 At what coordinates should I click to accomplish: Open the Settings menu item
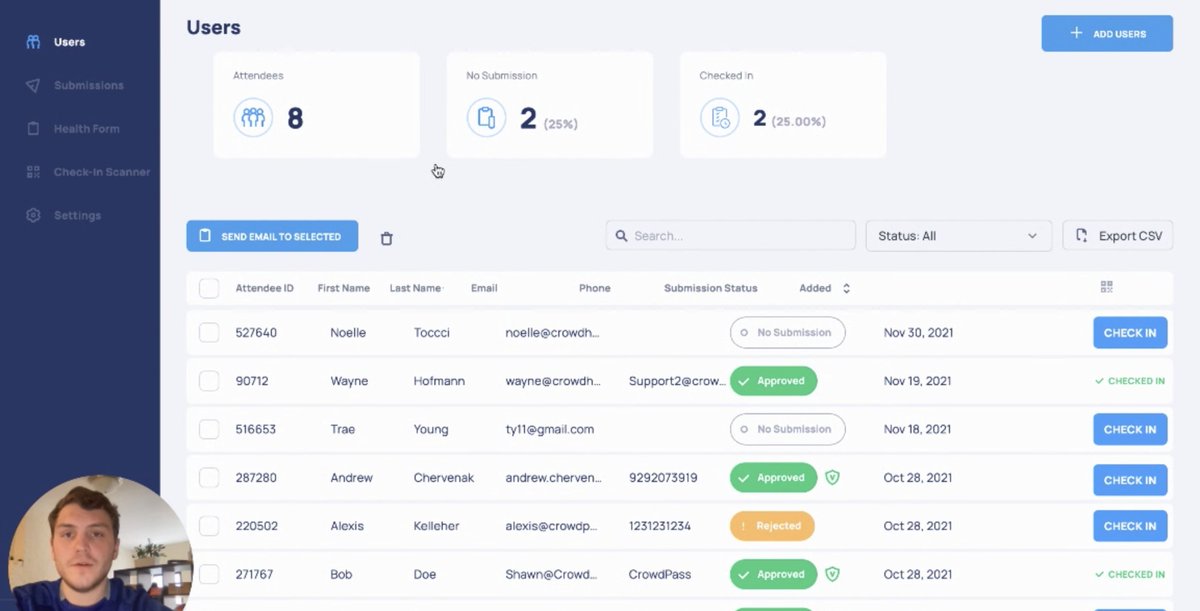(x=77, y=215)
